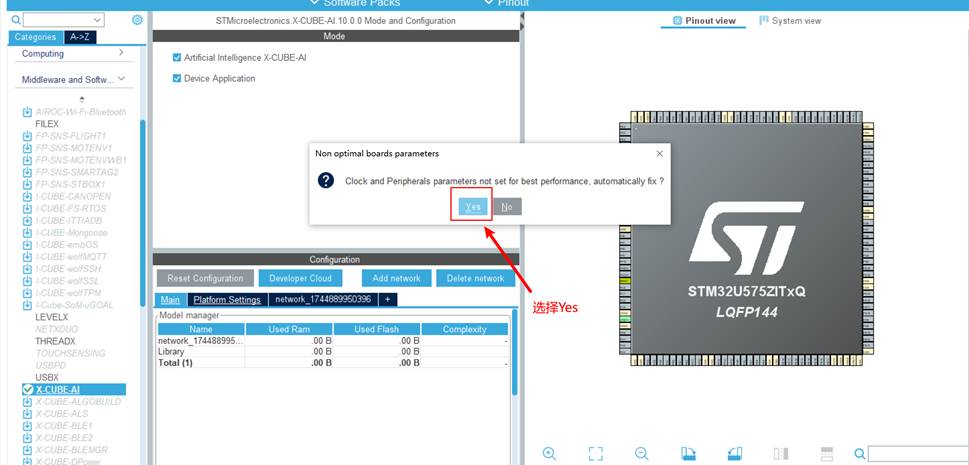Select the Library row in Model manager
This screenshot has width=969, height=465.
(333, 351)
